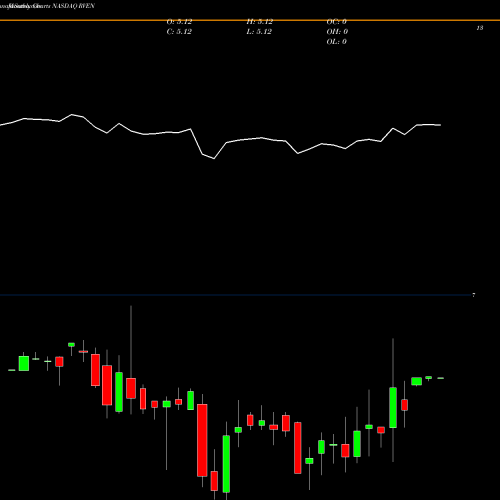500x500 pixels.
Task: Click the "O: 5.12" open value
Action: 179,22
